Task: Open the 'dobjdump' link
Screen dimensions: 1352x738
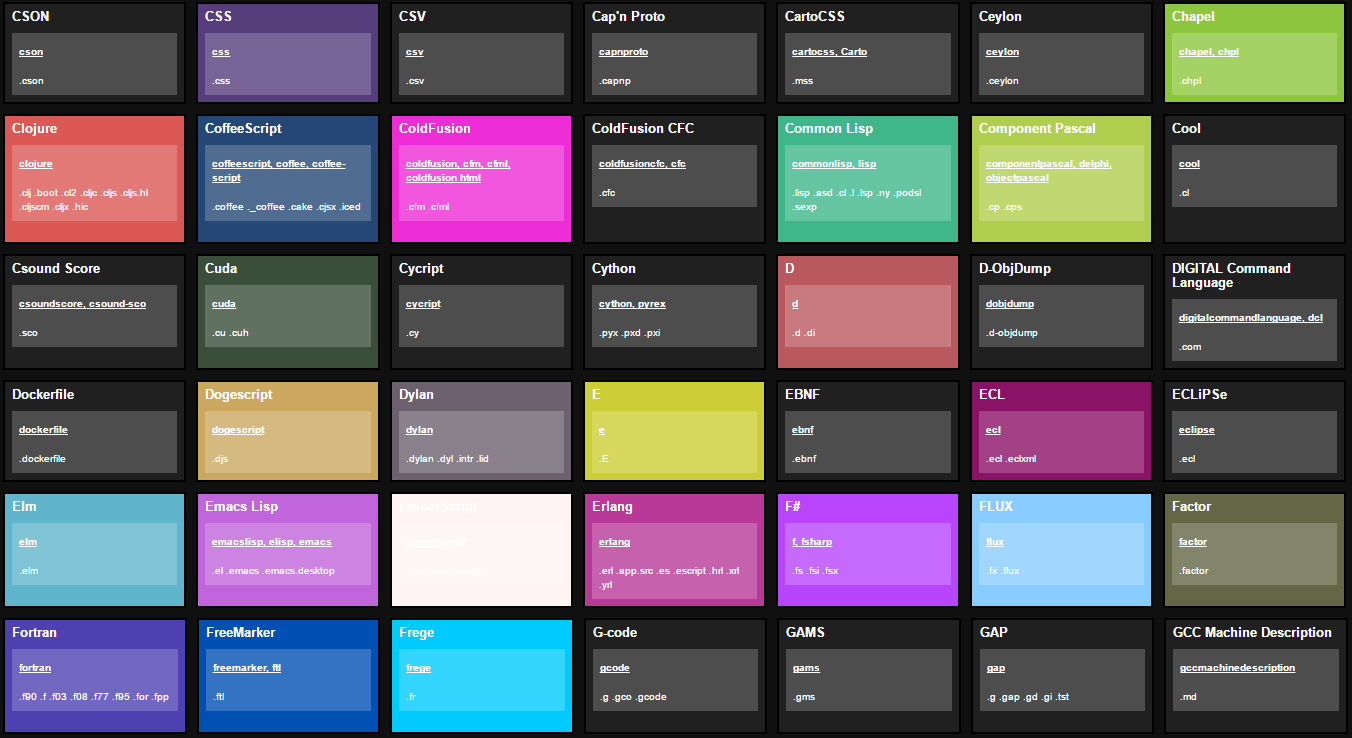Action: 1009,304
